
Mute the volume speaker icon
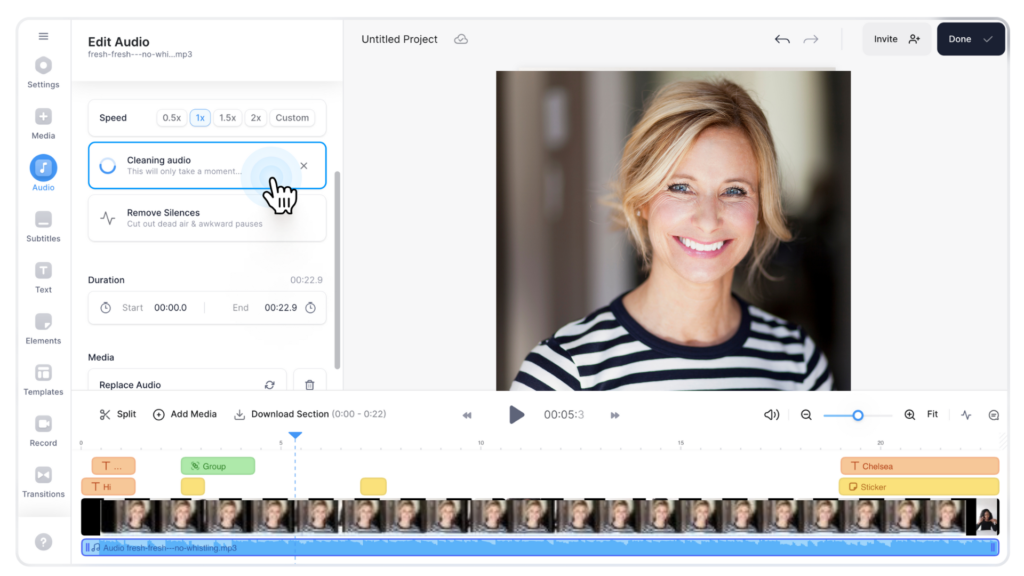pos(771,415)
